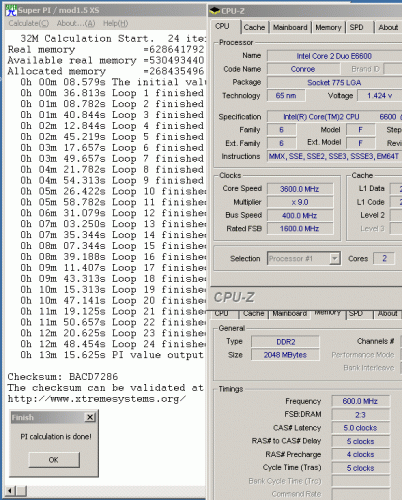Click the Package value Socket 775 LGA
Viewport: 402px width, 500px height.
334,83
